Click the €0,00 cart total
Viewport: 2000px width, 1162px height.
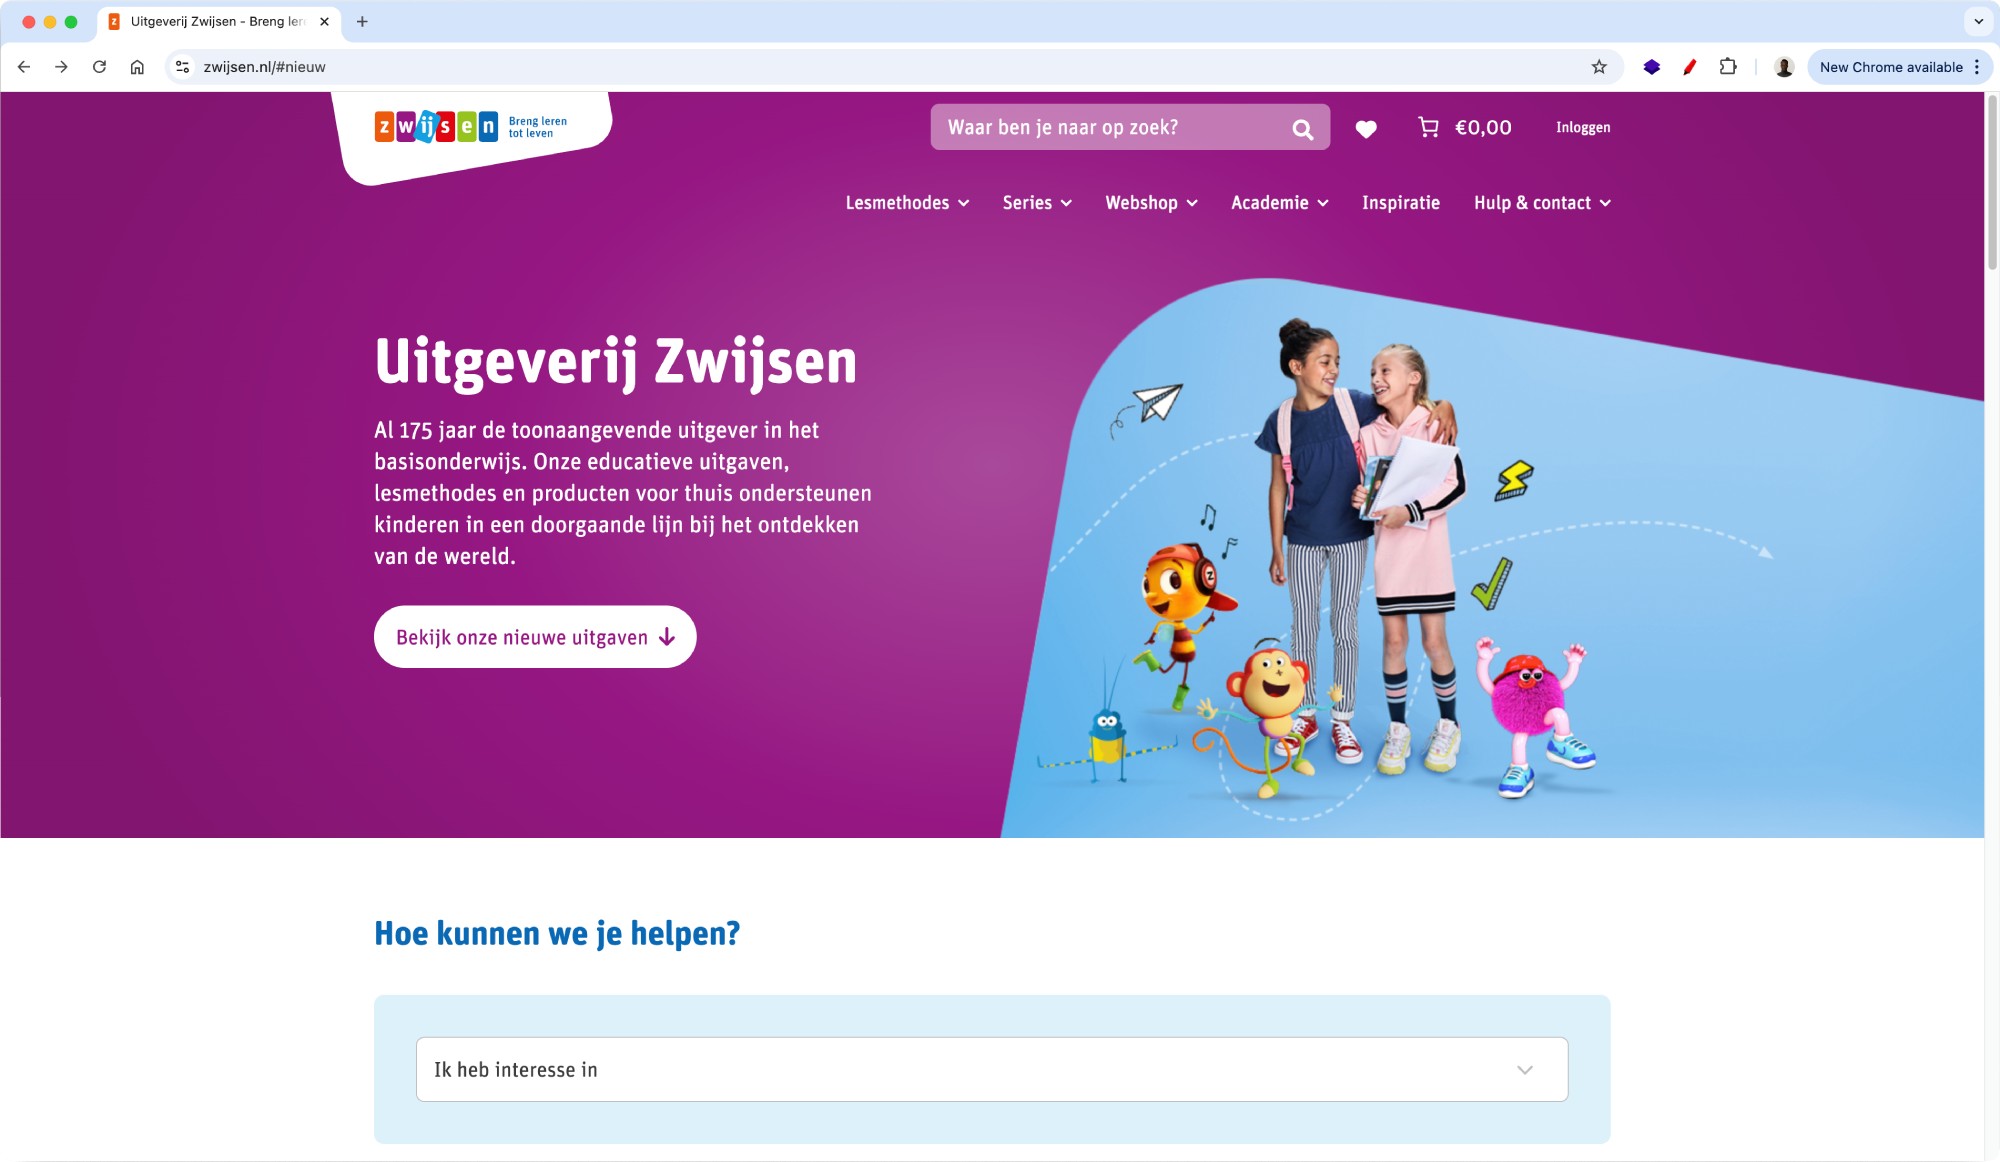[x=1482, y=127]
